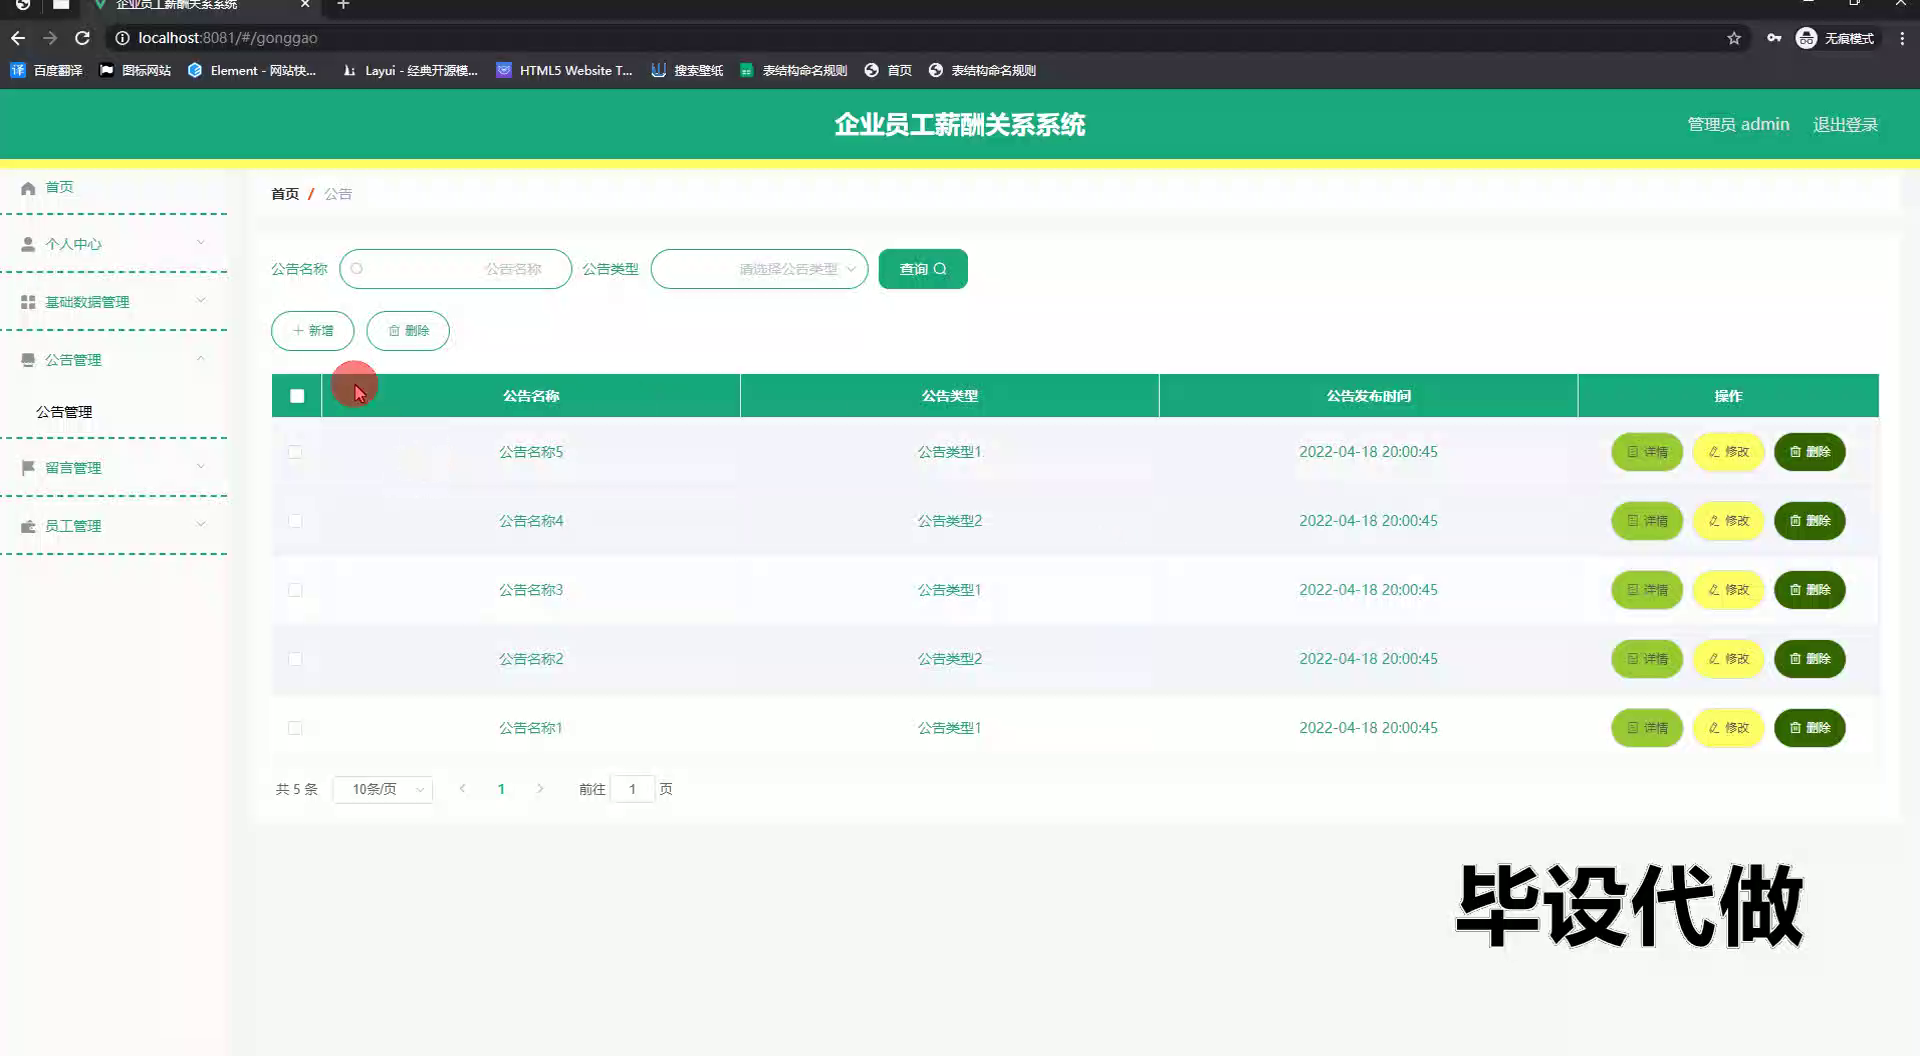Click 首页 breadcrumb link

point(285,194)
